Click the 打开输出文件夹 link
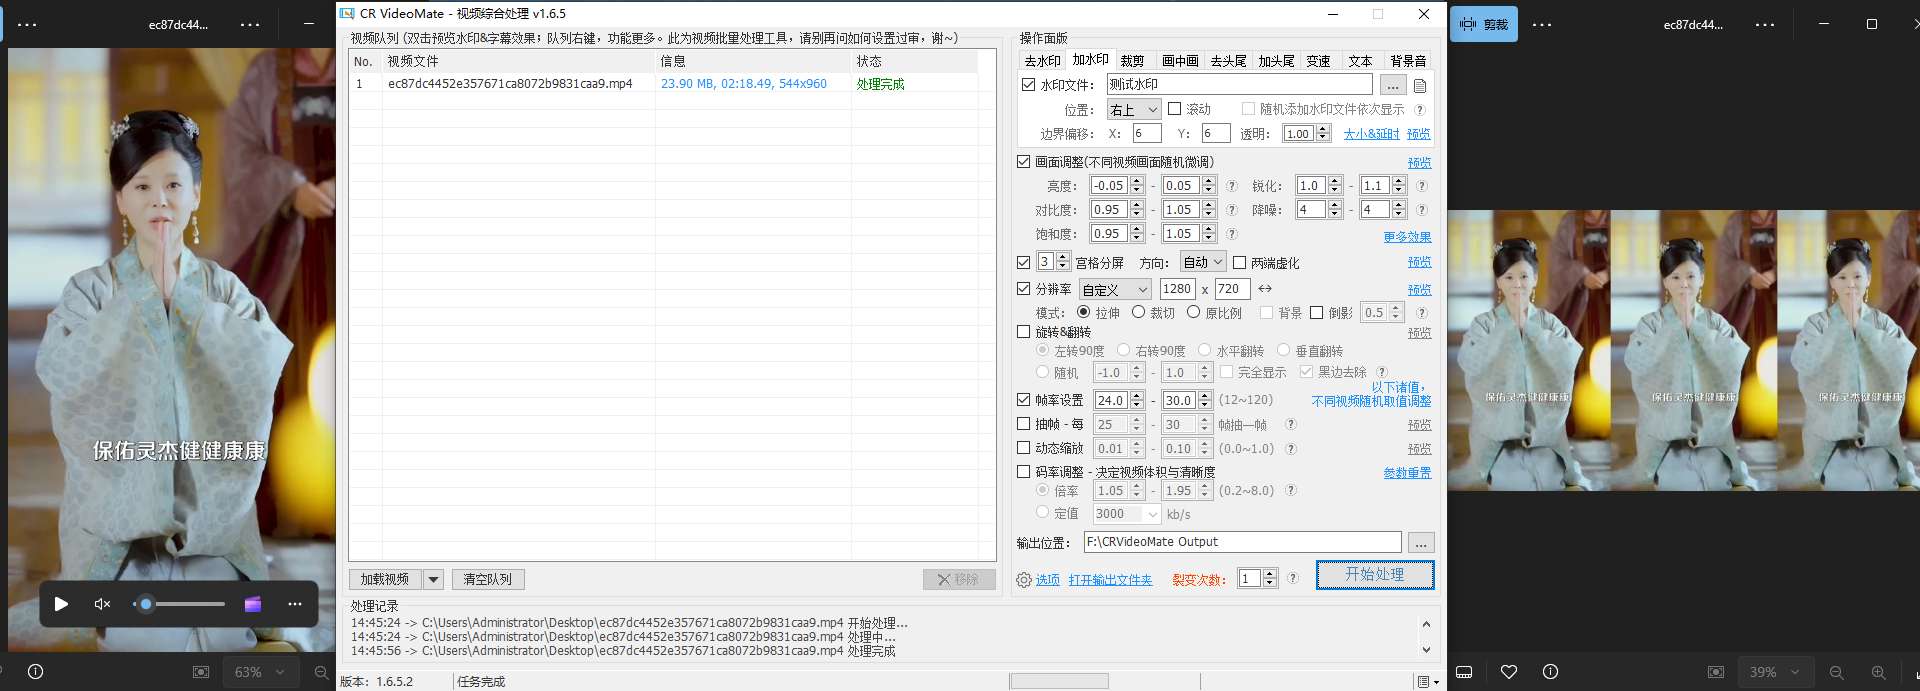 point(1110,580)
